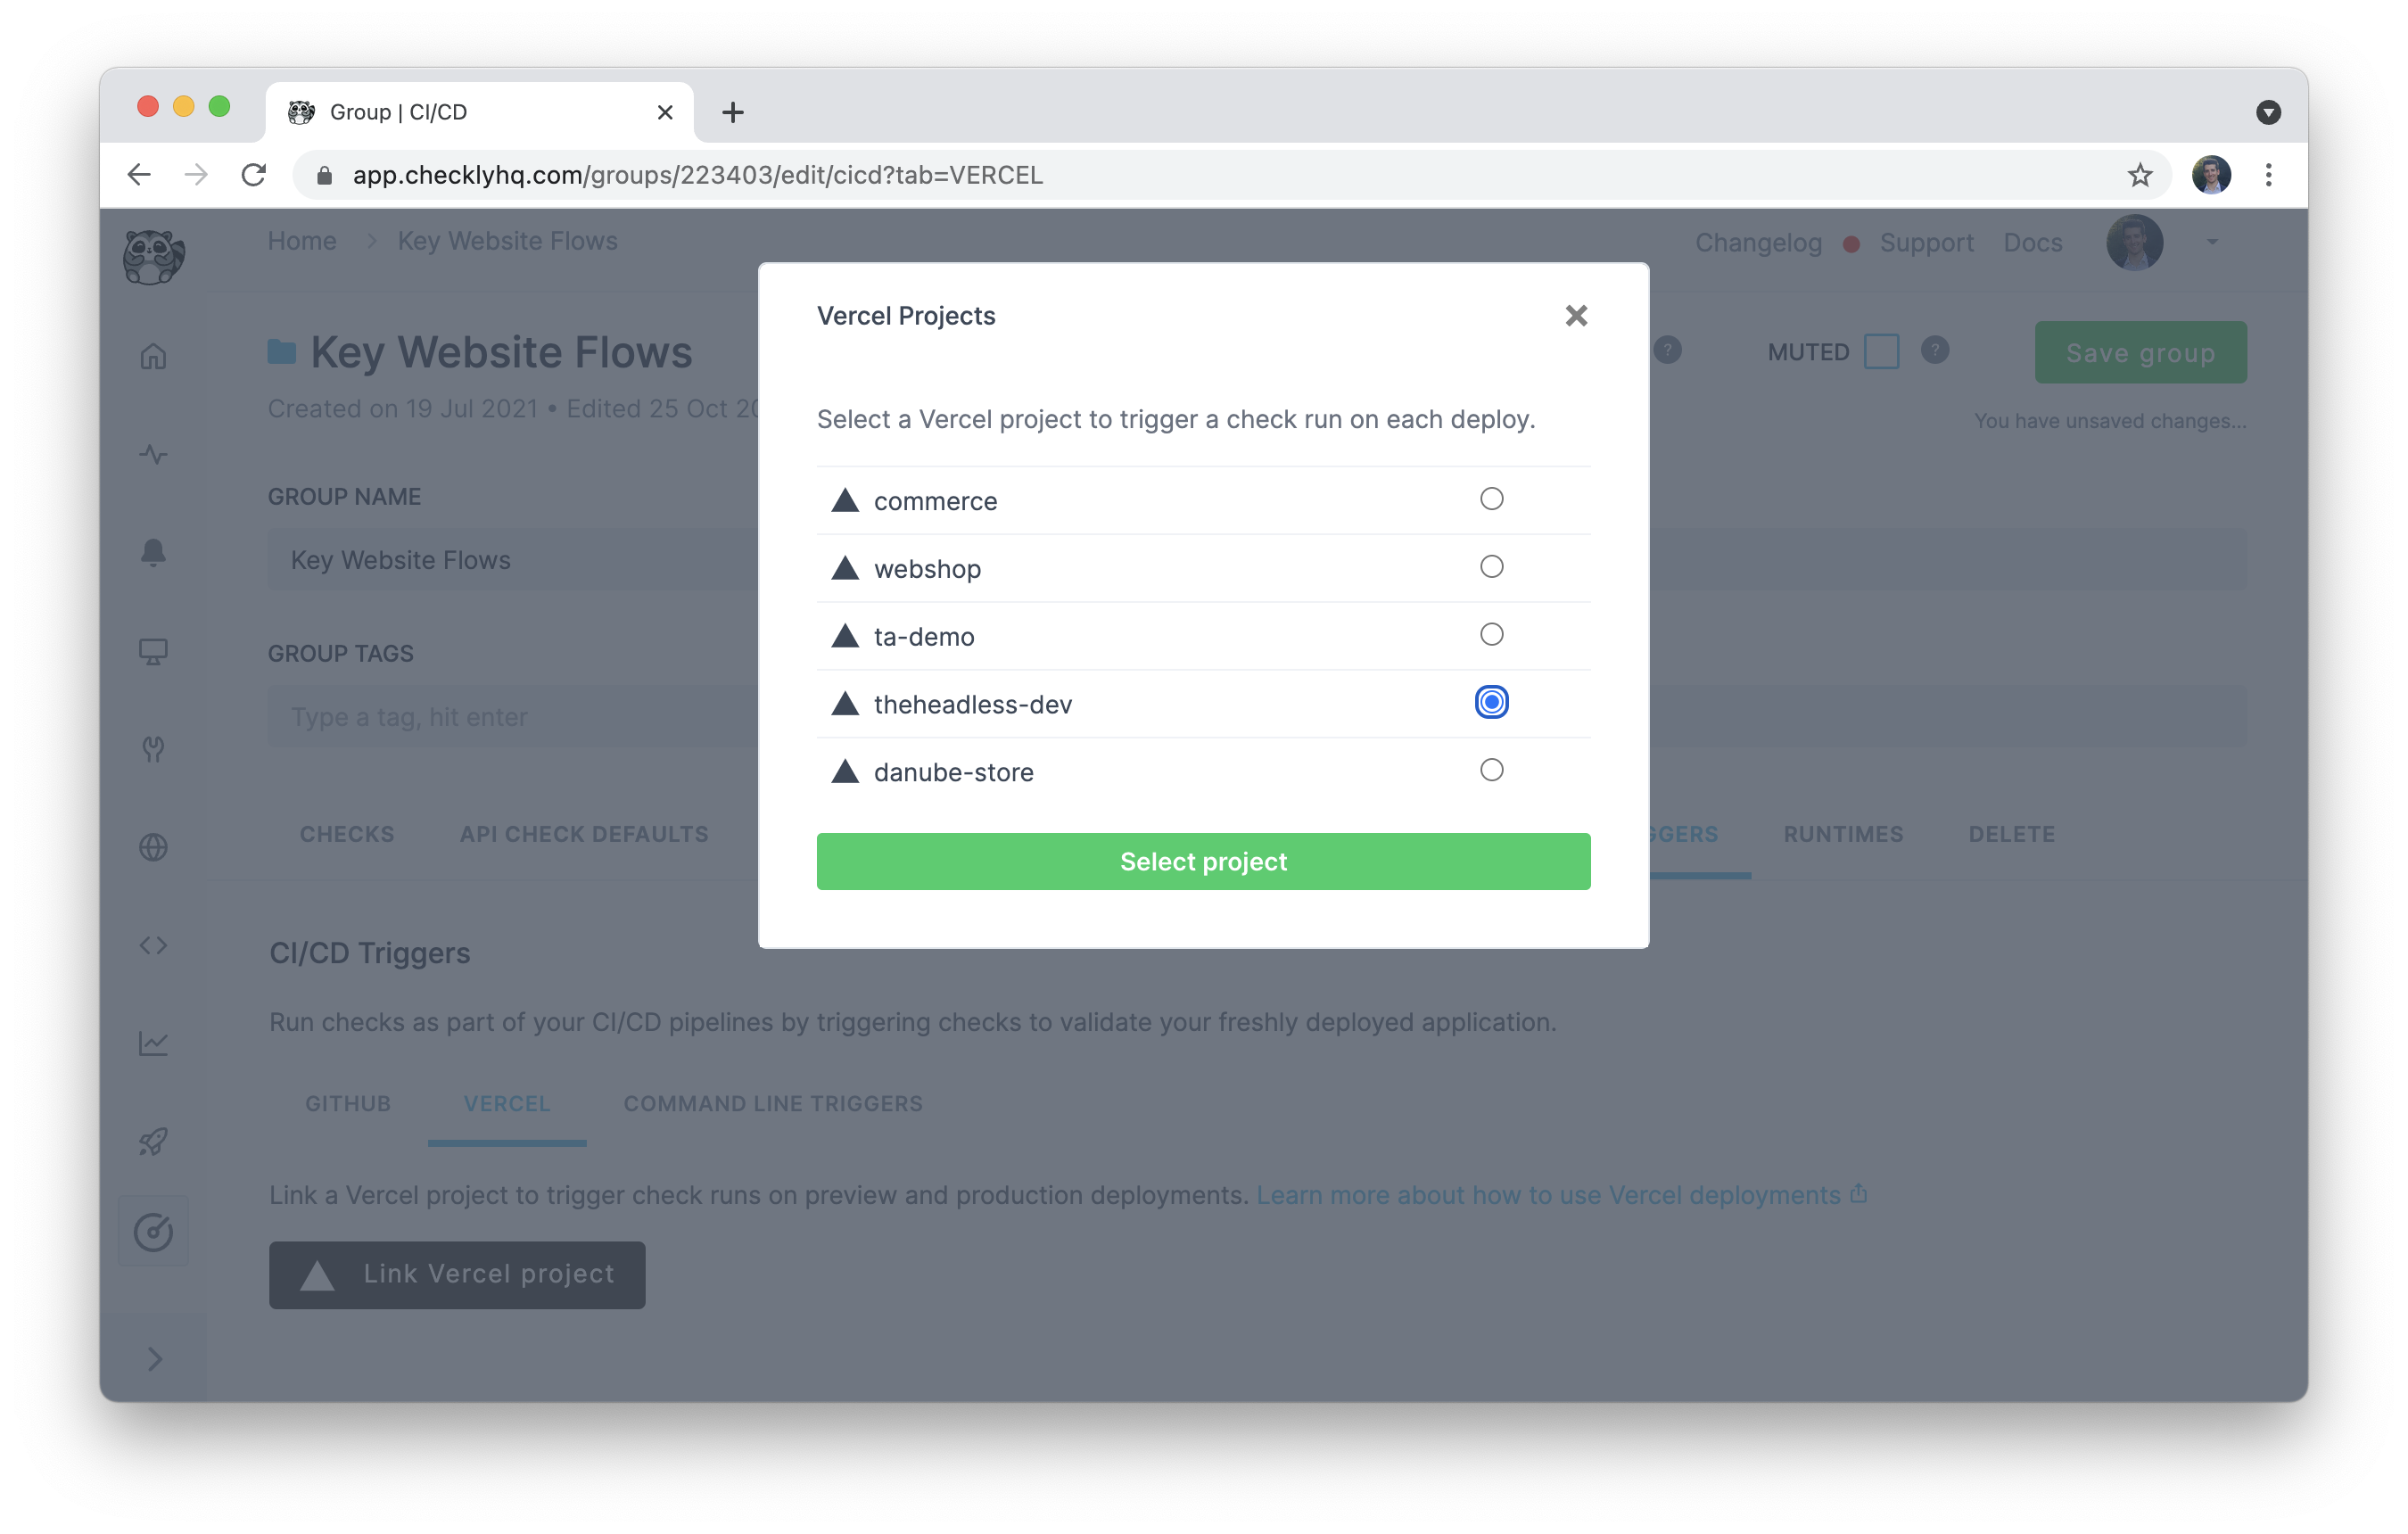Switch to the GITHUB triggers tab
Screen dimensions: 2408x1534
[348, 1104]
